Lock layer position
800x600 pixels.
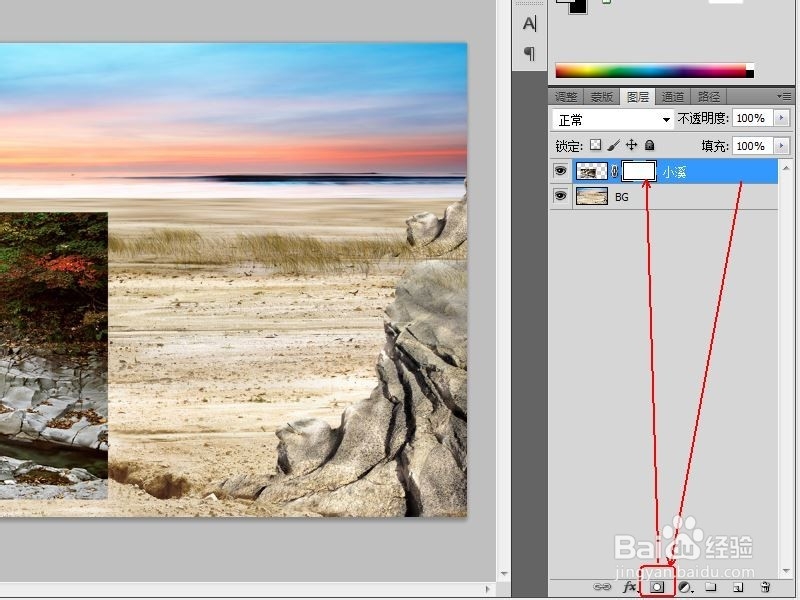pyautogui.click(x=632, y=145)
